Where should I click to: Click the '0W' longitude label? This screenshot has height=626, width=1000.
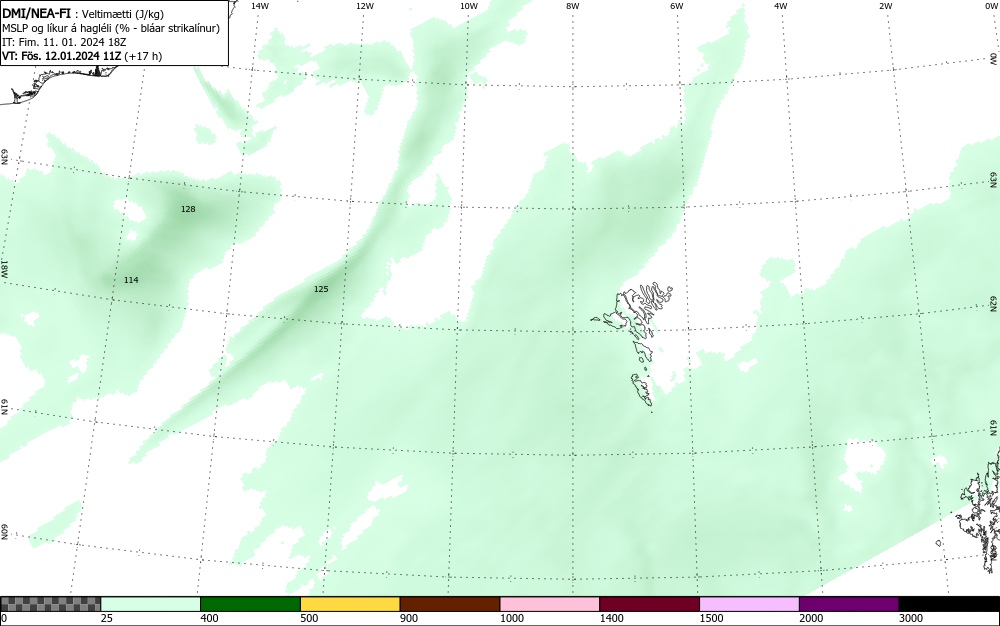coord(990,6)
